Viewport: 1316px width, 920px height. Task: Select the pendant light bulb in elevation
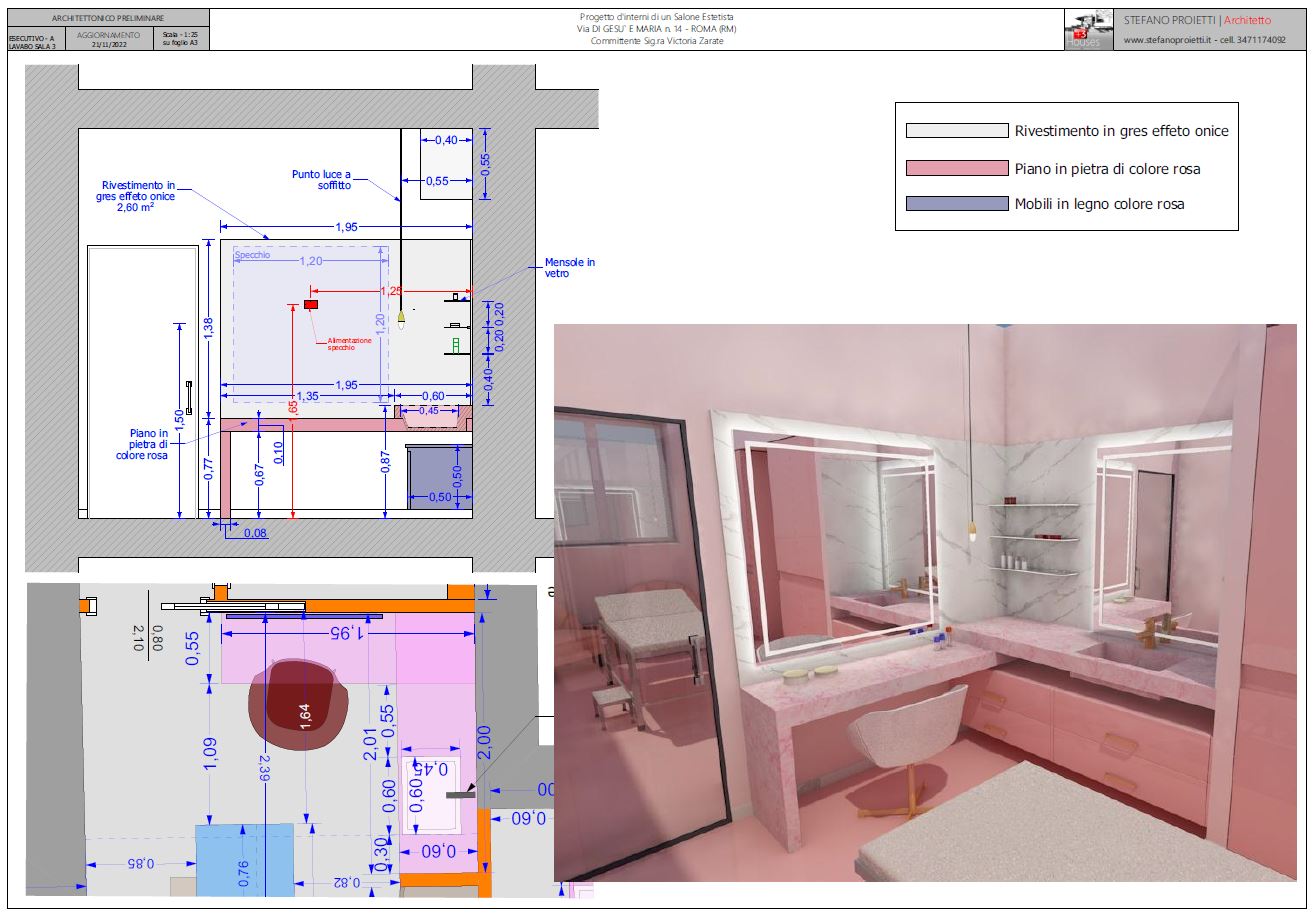(x=401, y=320)
